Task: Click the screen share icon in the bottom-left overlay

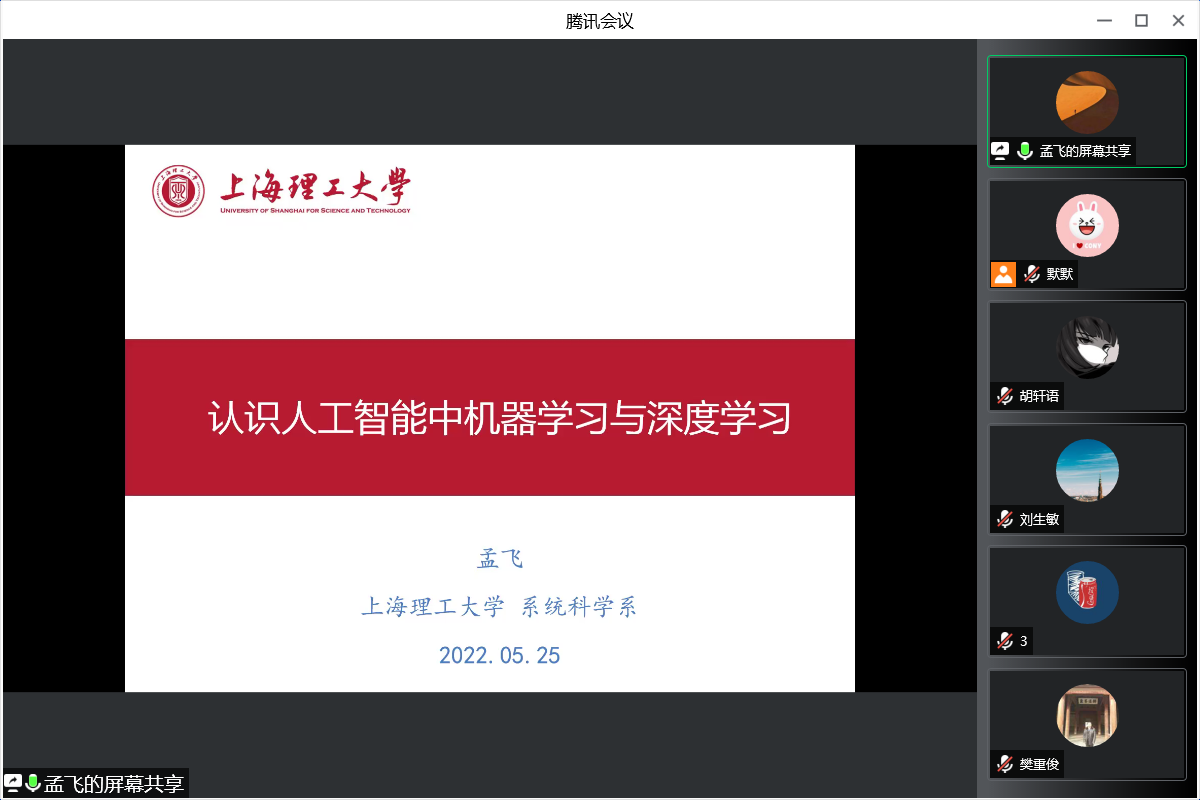Action: [x=14, y=783]
